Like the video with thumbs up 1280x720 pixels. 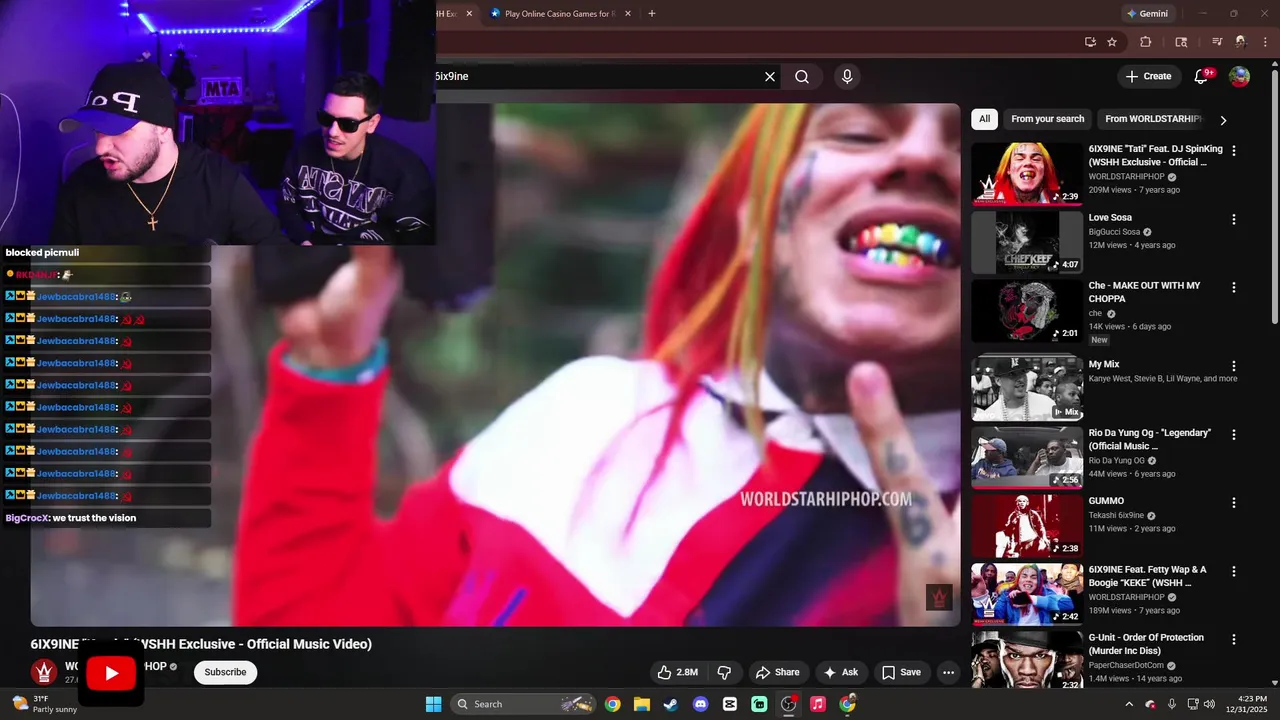point(678,672)
